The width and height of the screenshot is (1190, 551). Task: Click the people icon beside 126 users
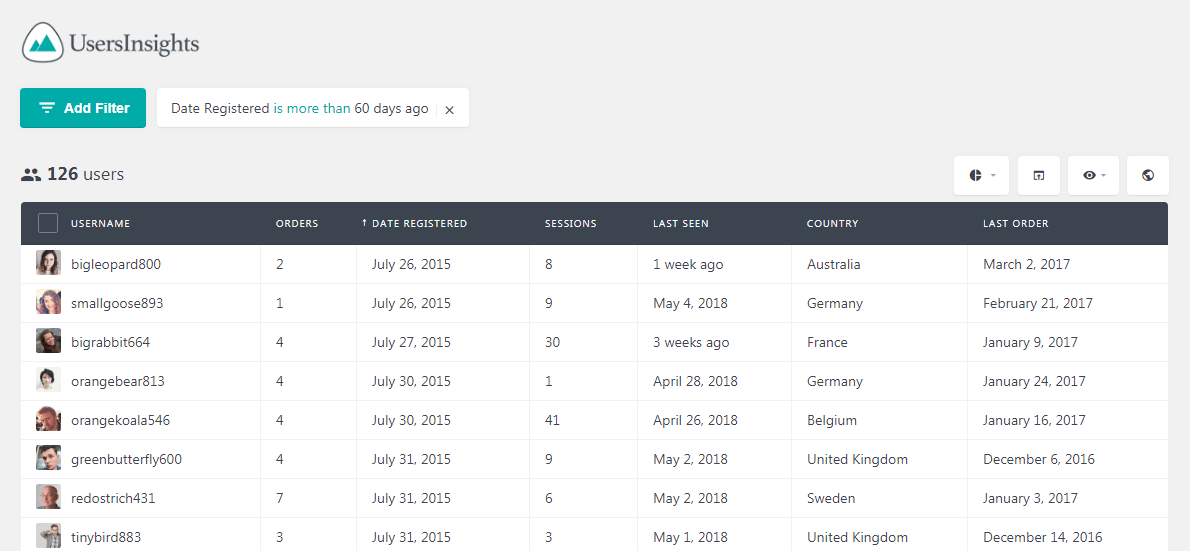pos(30,175)
